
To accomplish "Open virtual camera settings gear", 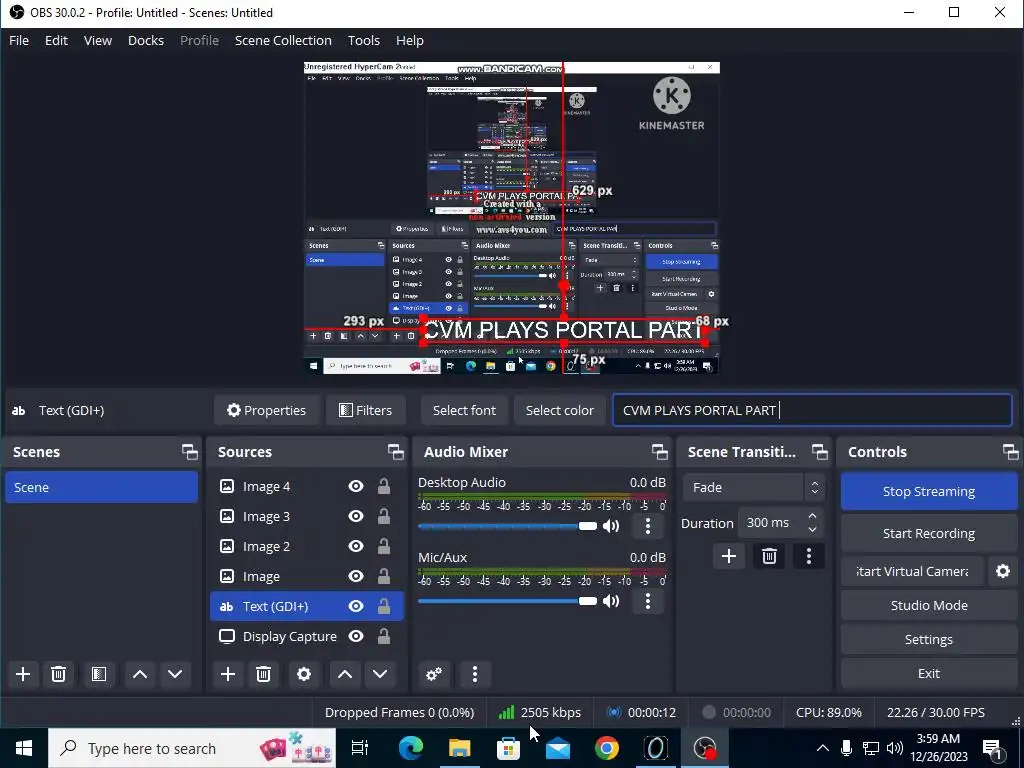I will pyautogui.click(x=1003, y=571).
